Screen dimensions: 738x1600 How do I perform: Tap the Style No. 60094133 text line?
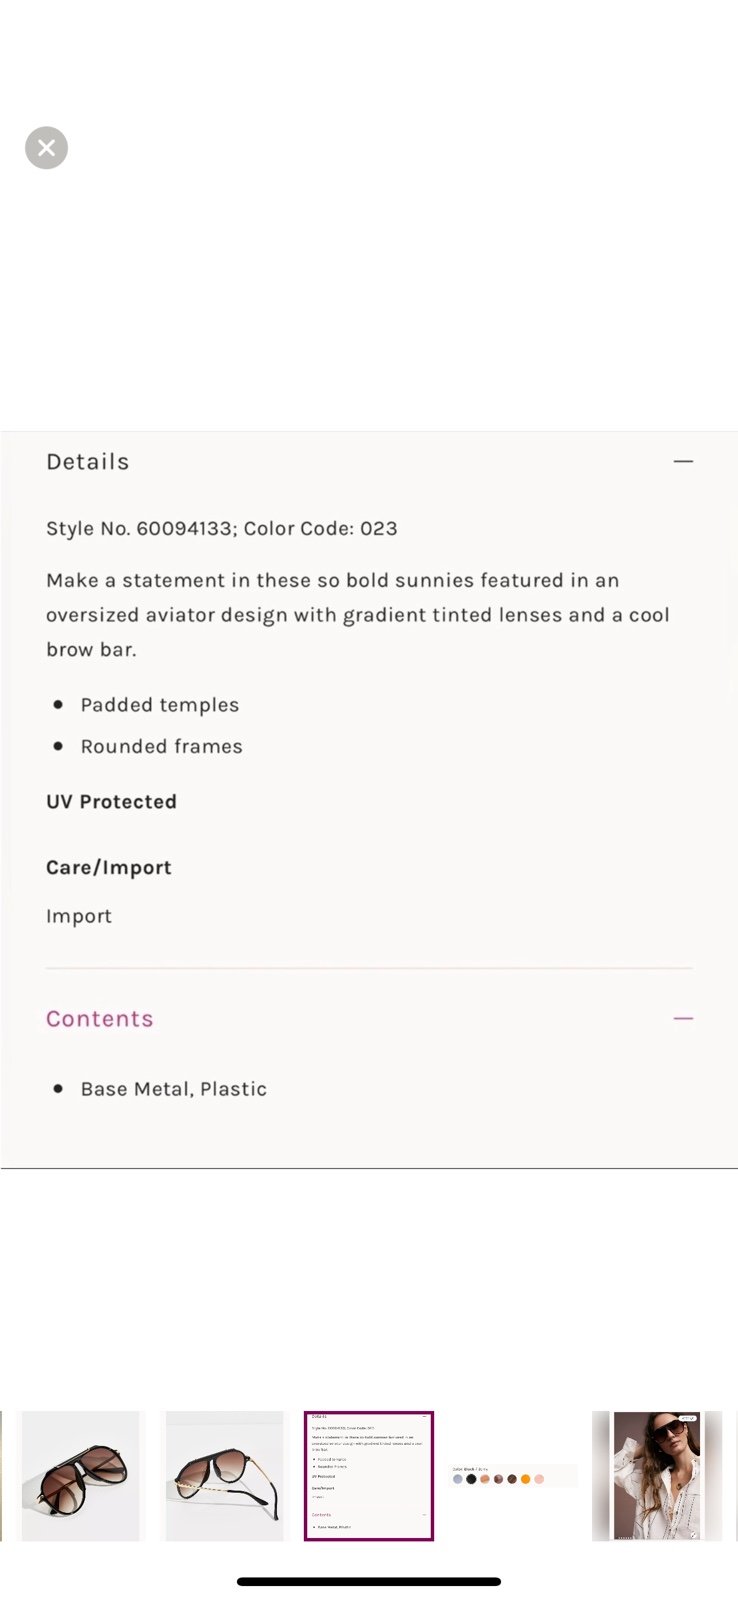tap(222, 528)
